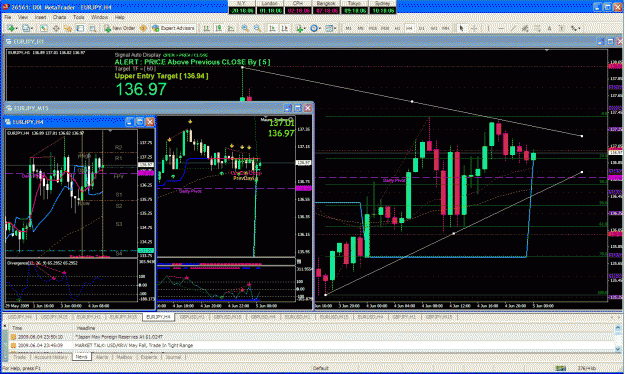Open the chart Templates icon

tap(329, 28)
